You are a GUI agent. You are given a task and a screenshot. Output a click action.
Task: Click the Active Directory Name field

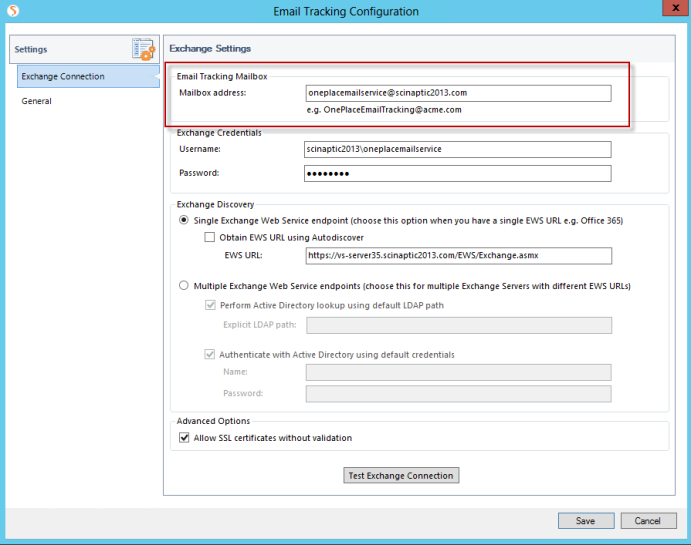[x=459, y=372]
